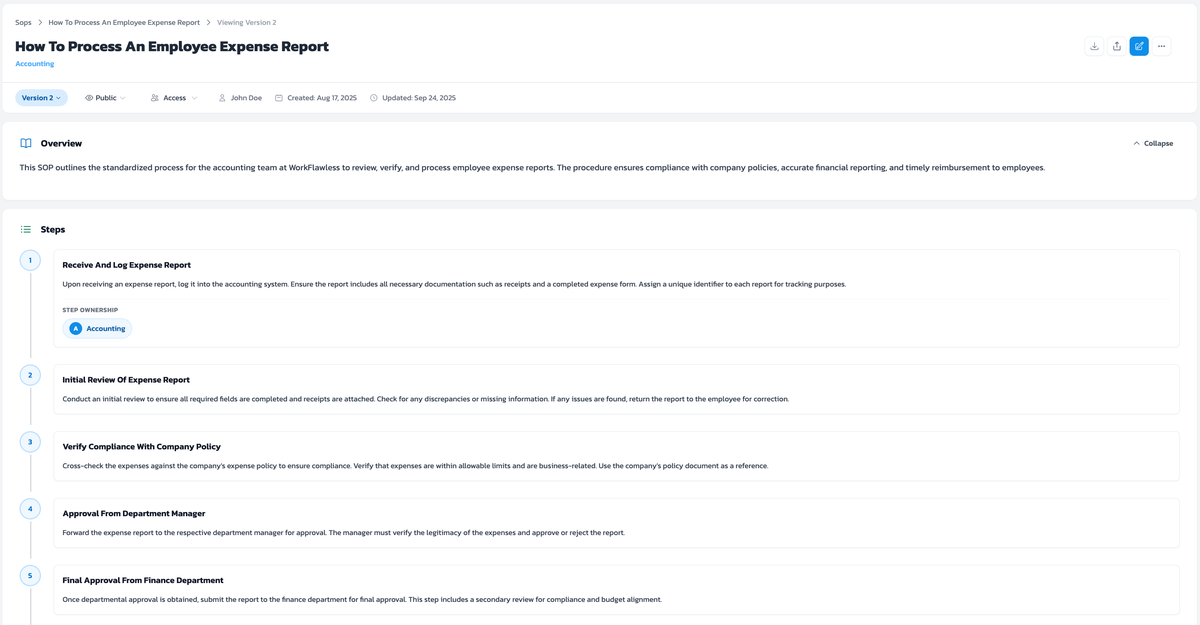Open the Accounting category link

pyautogui.click(x=35, y=64)
